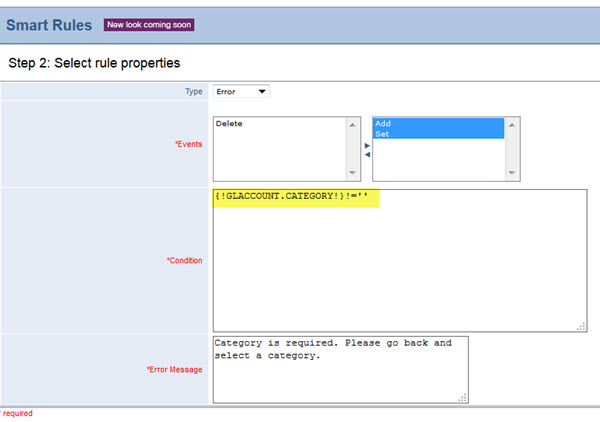Image resolution: width=600 pixels, height=422 pixels.
Task: Click the Error Message text area
Action: coord(340,370)
